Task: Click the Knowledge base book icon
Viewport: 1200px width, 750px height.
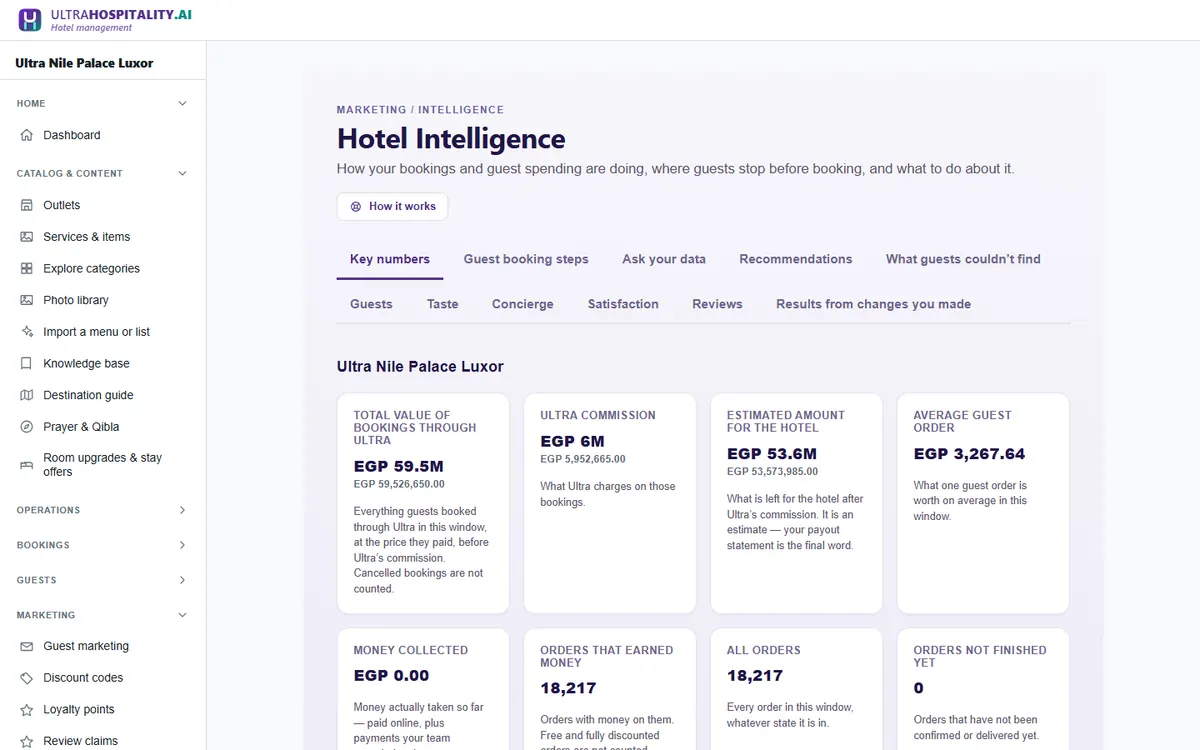Action: pos(27,363)
